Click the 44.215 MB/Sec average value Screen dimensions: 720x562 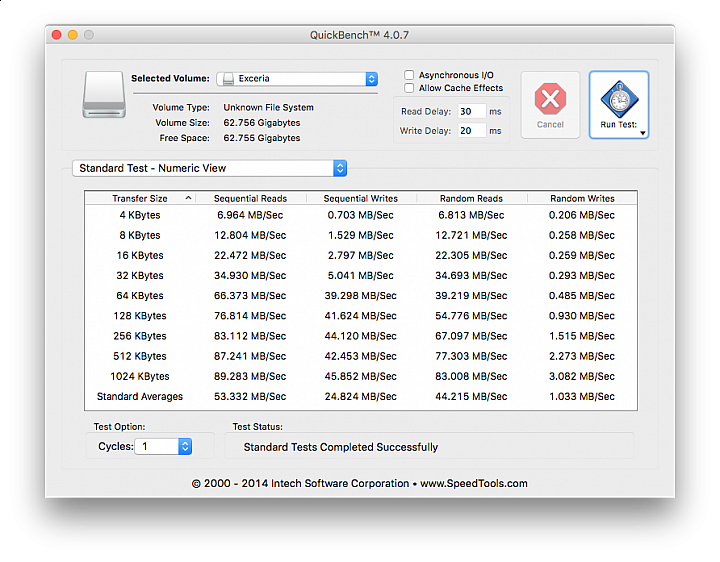[471, 397]
